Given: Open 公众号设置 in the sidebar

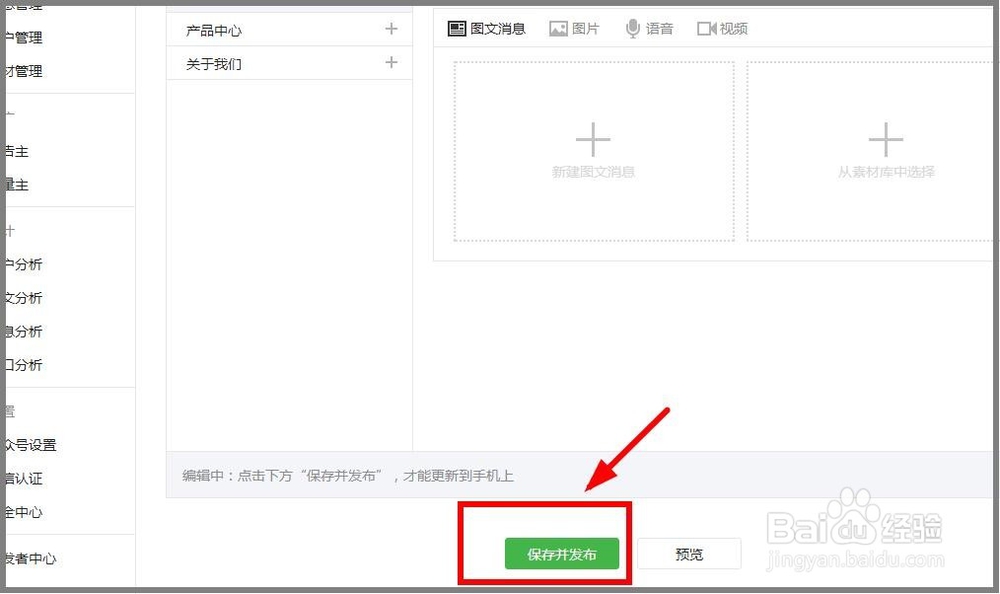Looking at the screenshot, I should [30, 444].
